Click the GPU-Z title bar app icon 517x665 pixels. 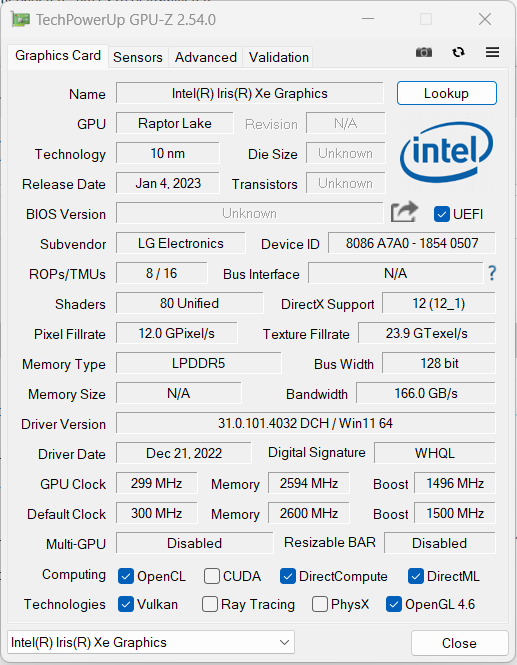20,20
